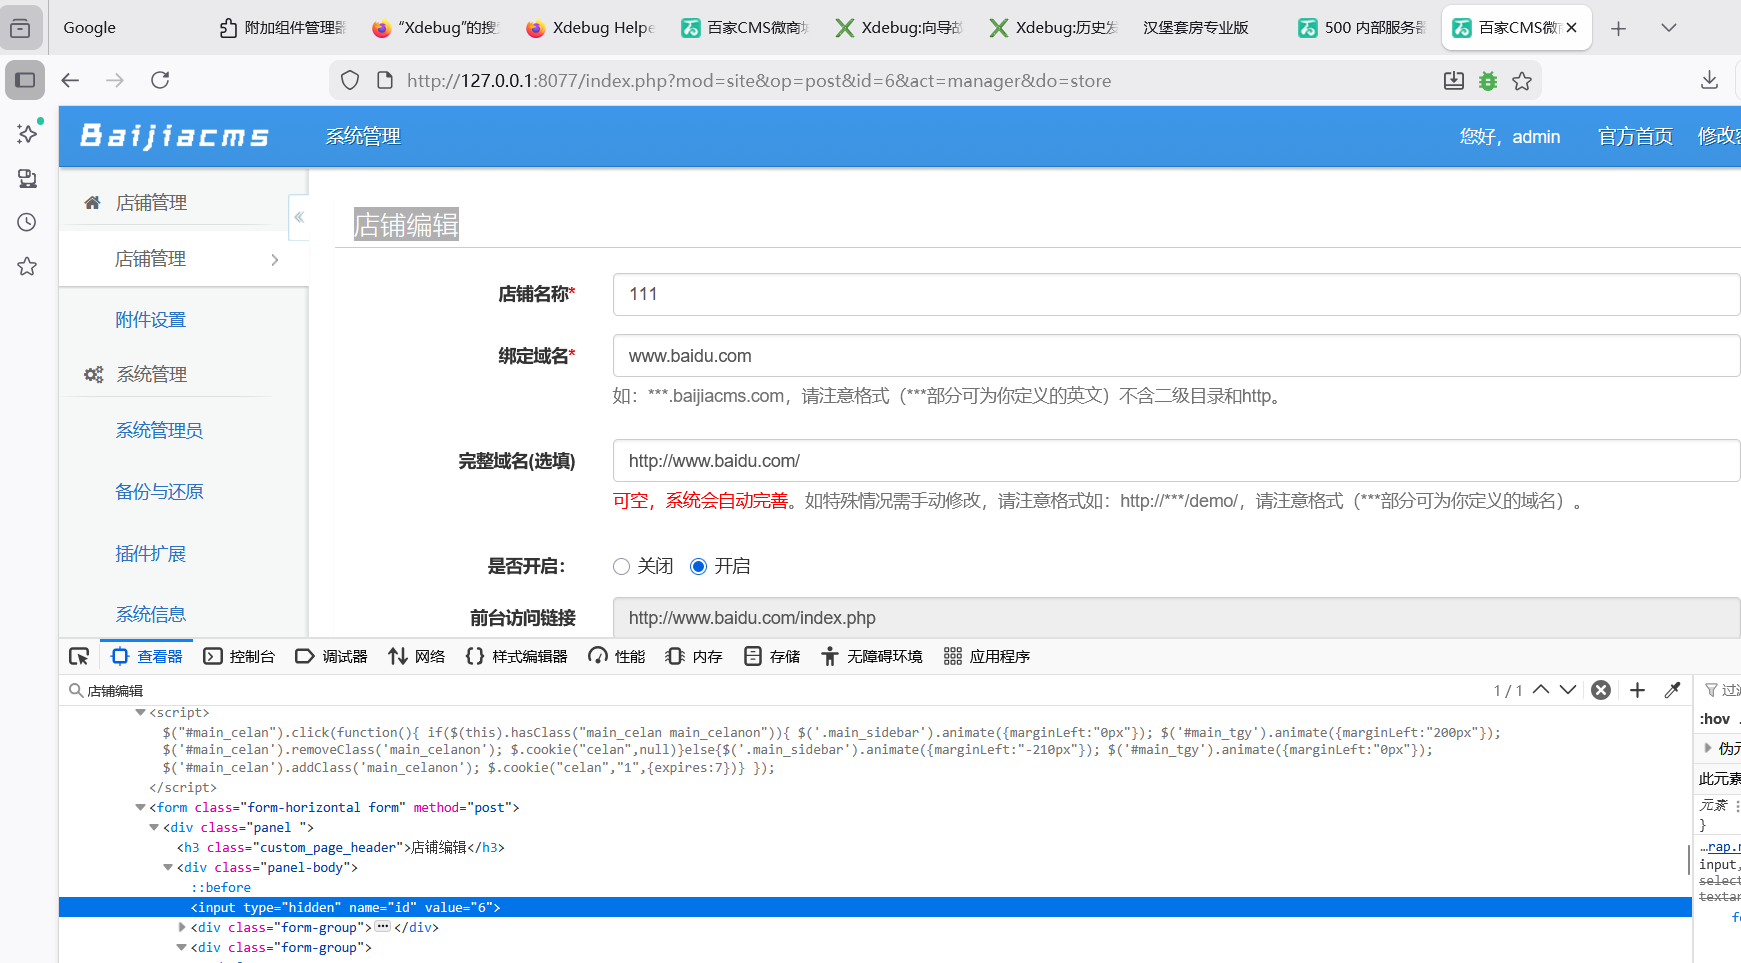
Task: Switch to the 内存 memory tab
Action: pyautogui.click(x=694, y=656)
